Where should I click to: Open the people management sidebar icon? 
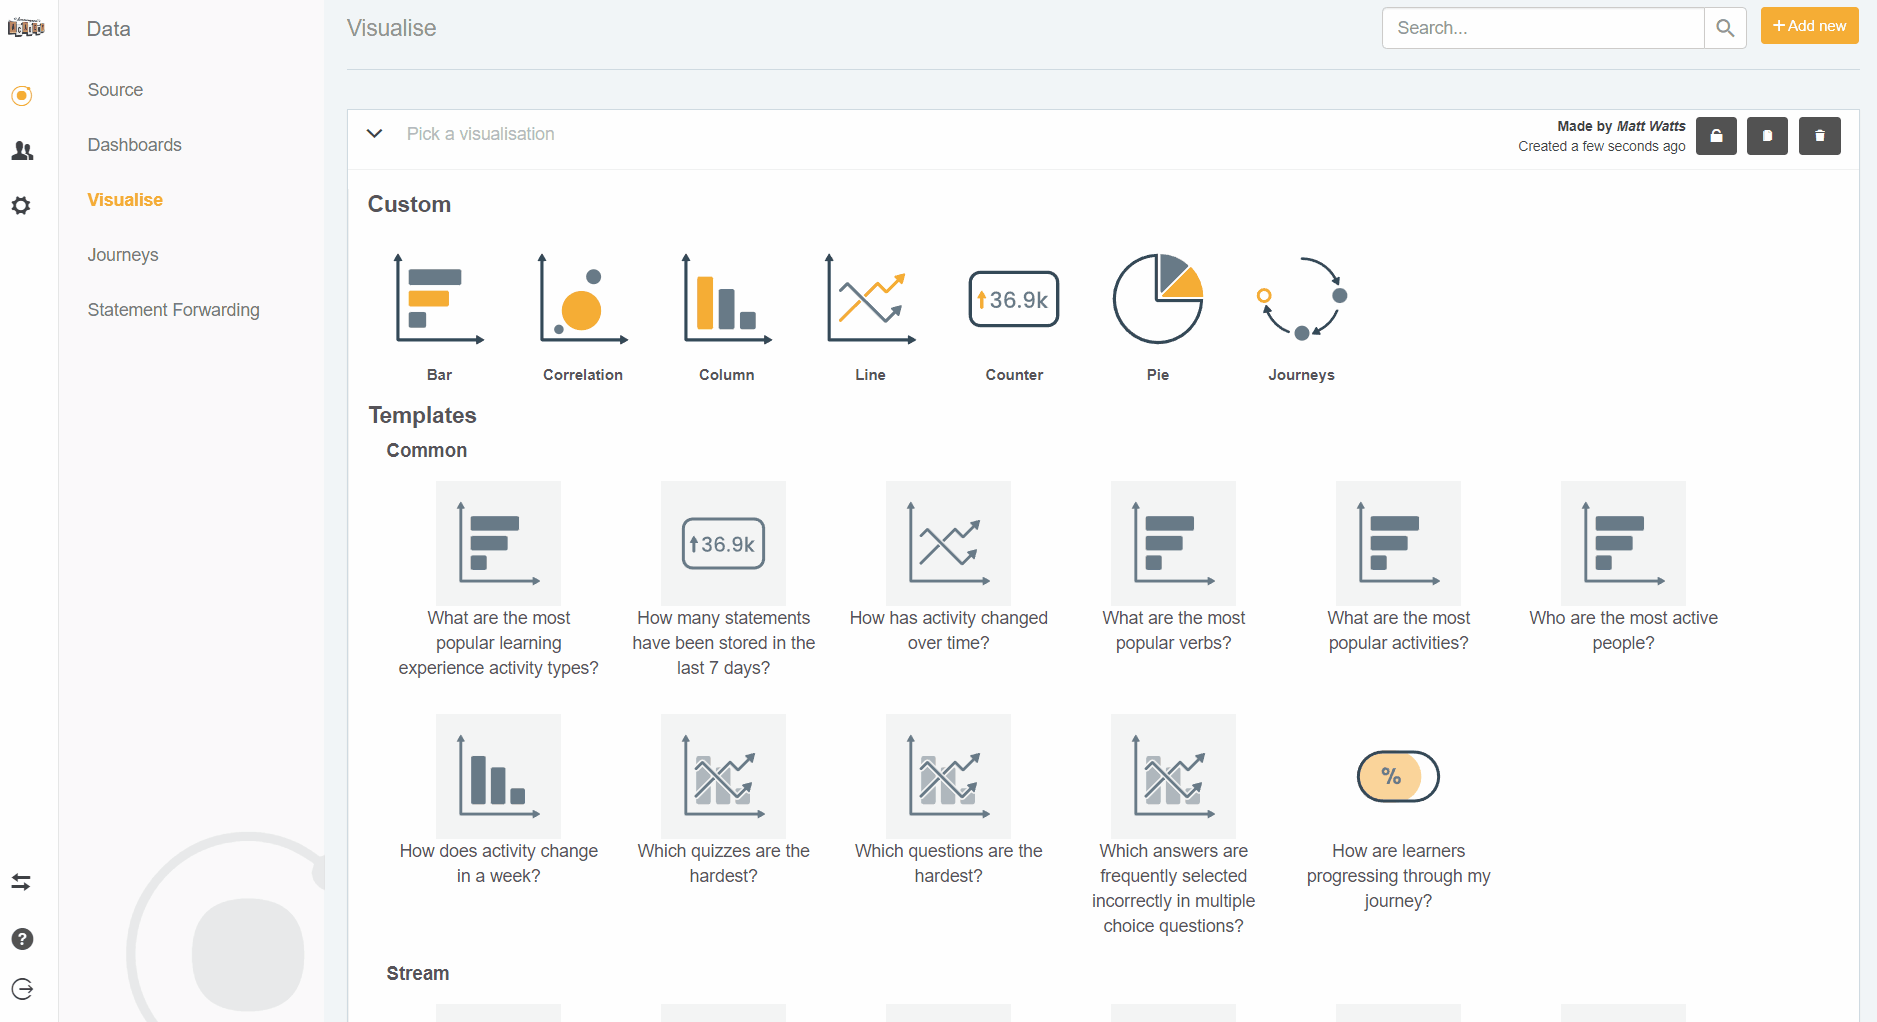22,150
